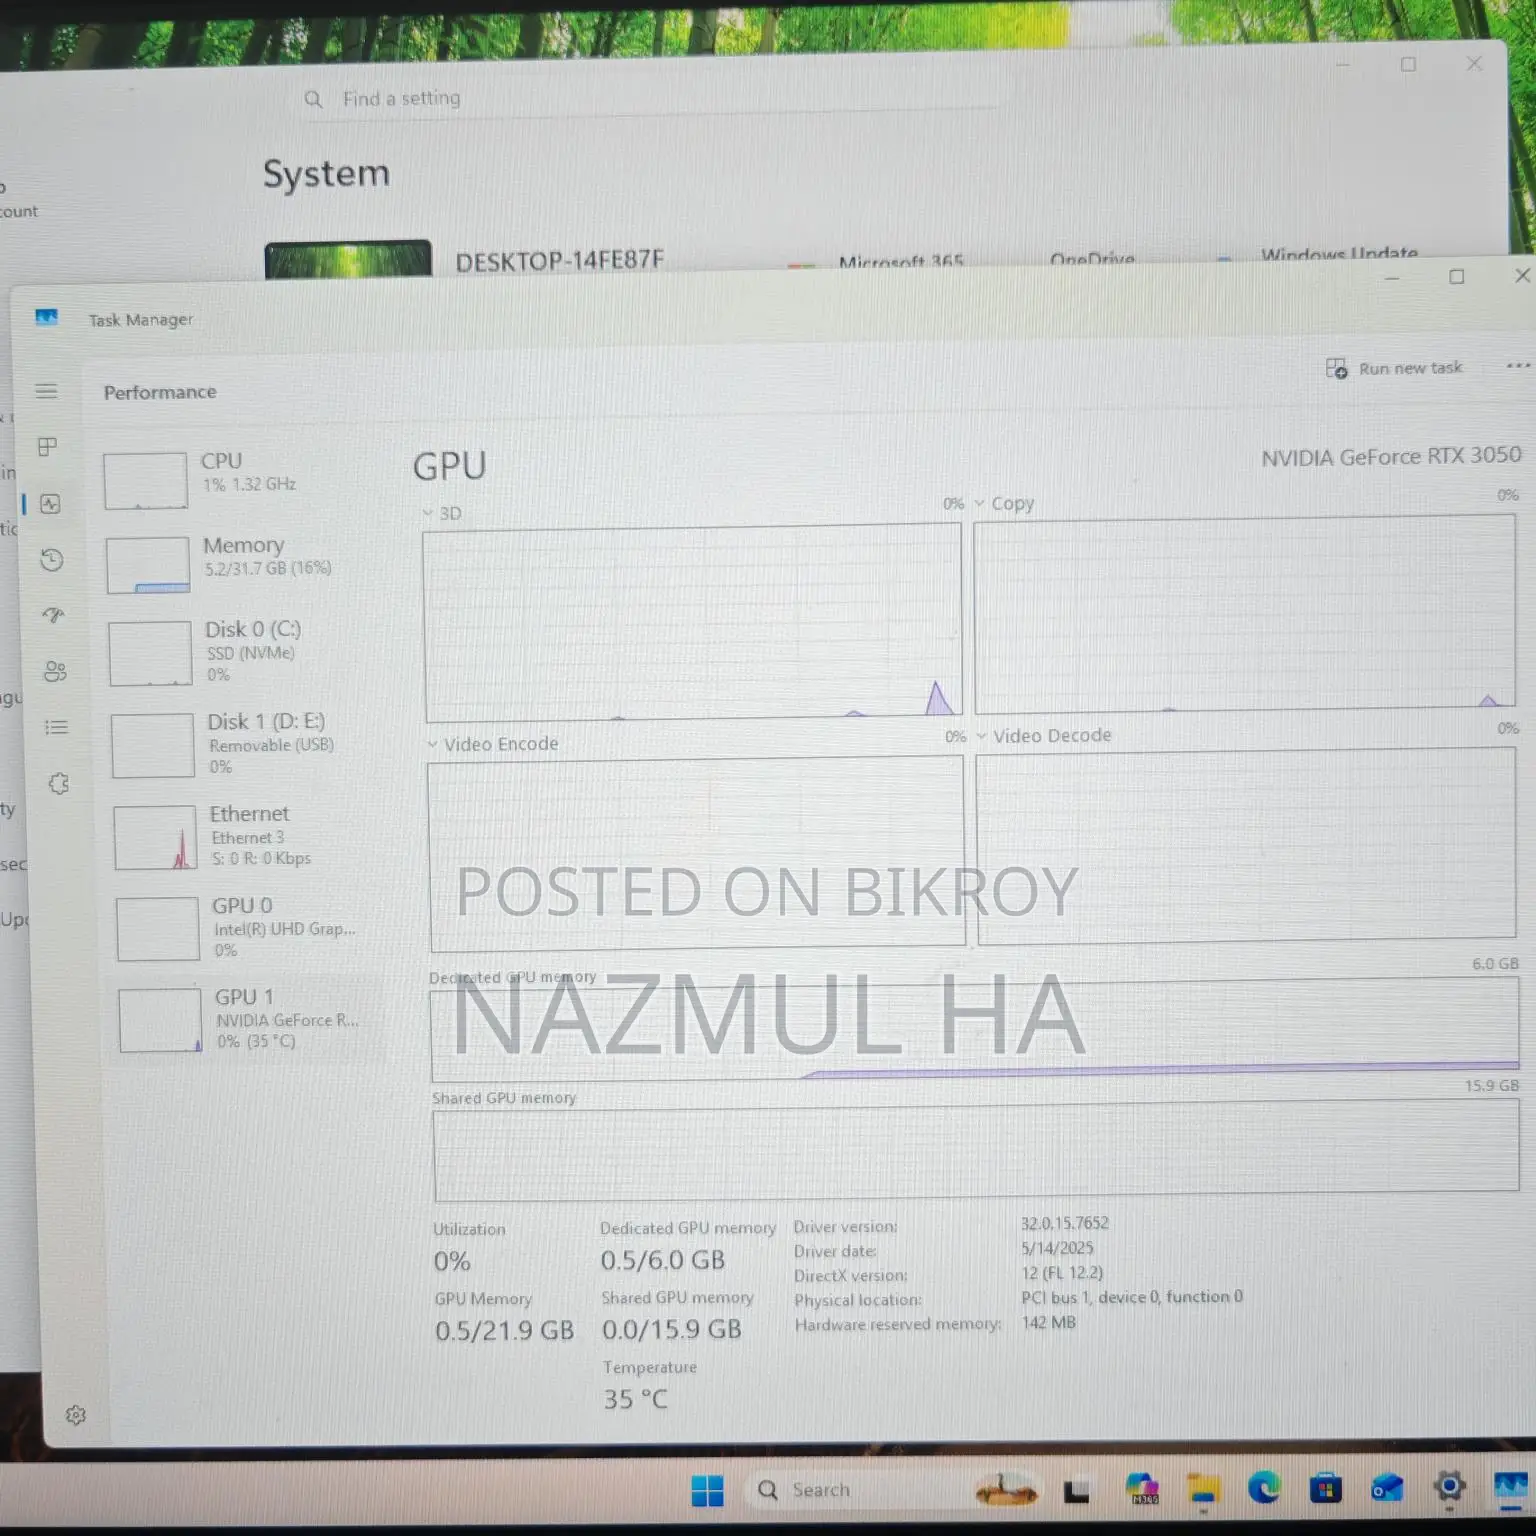Click 142 MB hardware reserved memory value
Viewport: 1536px width, 1536px height.
pos(1049,1322)
